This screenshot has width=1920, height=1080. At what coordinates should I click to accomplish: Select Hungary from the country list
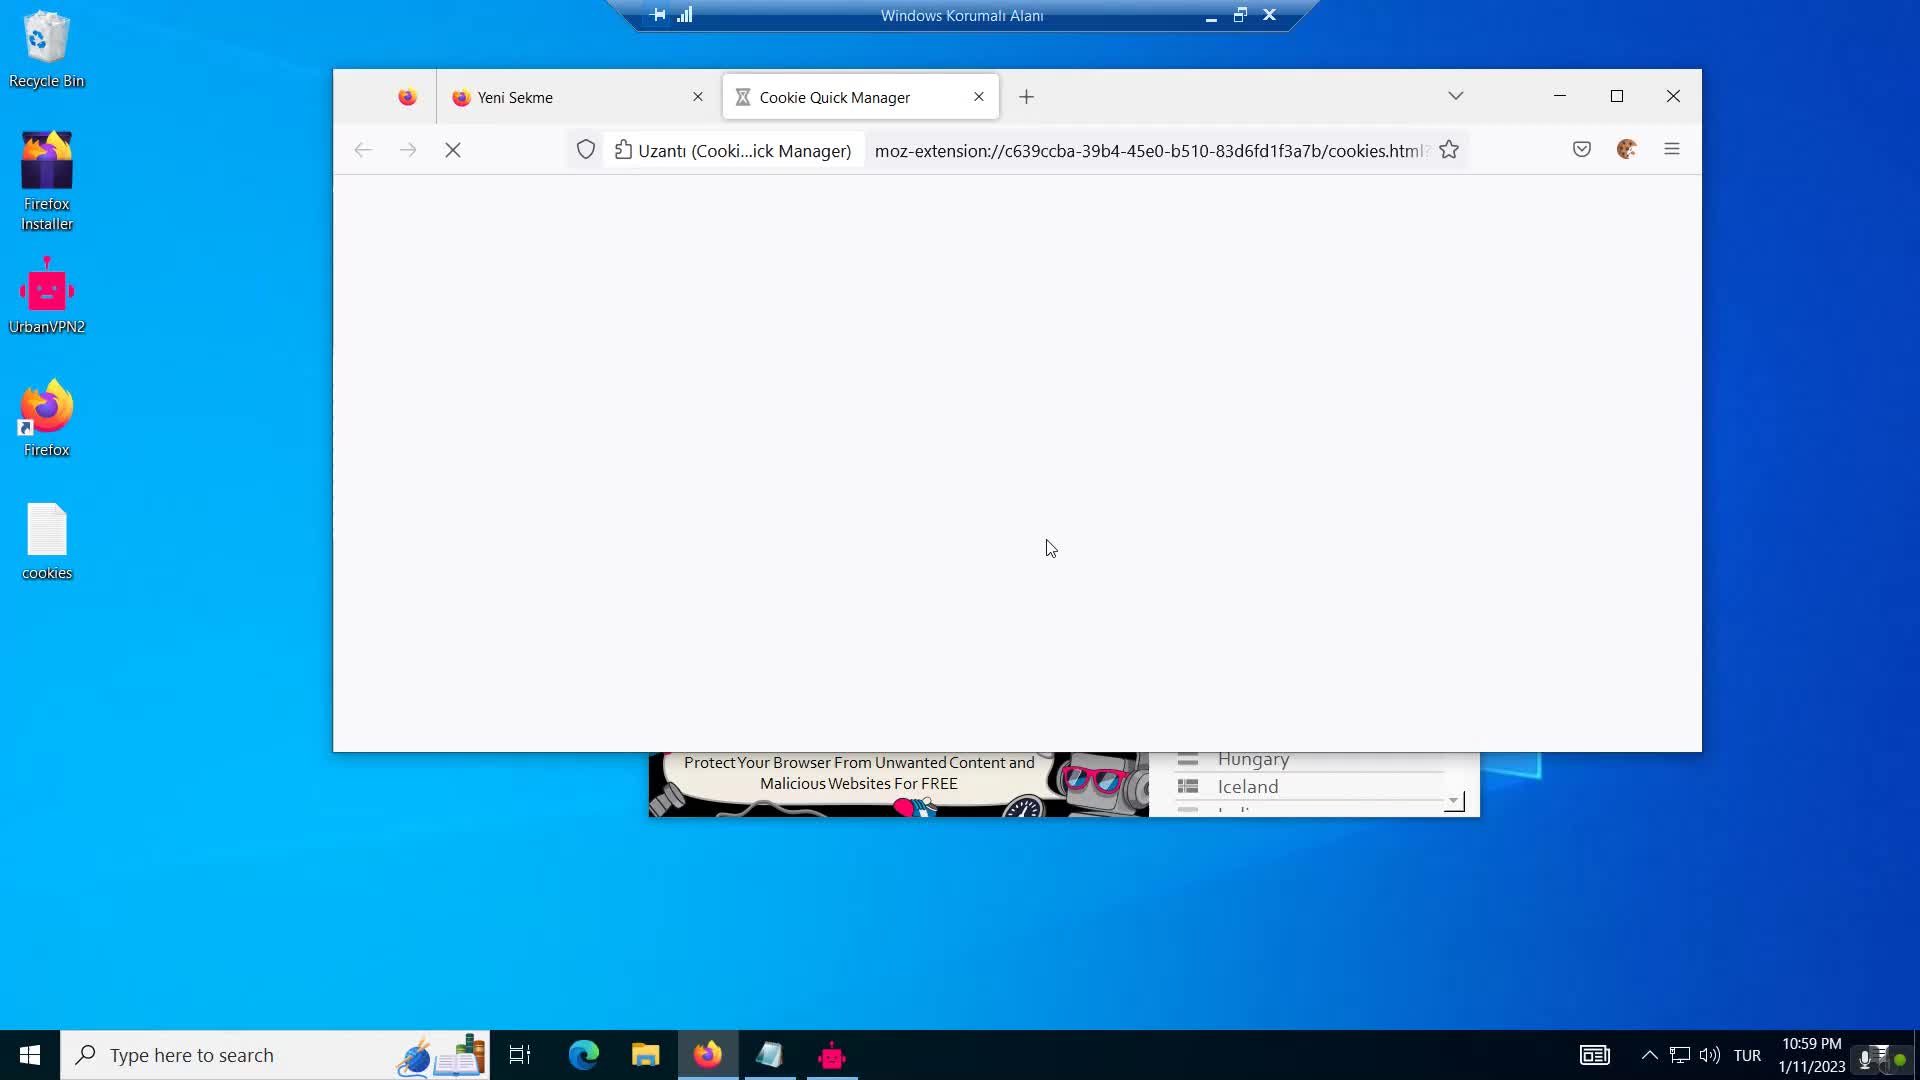coord(1252,759)
